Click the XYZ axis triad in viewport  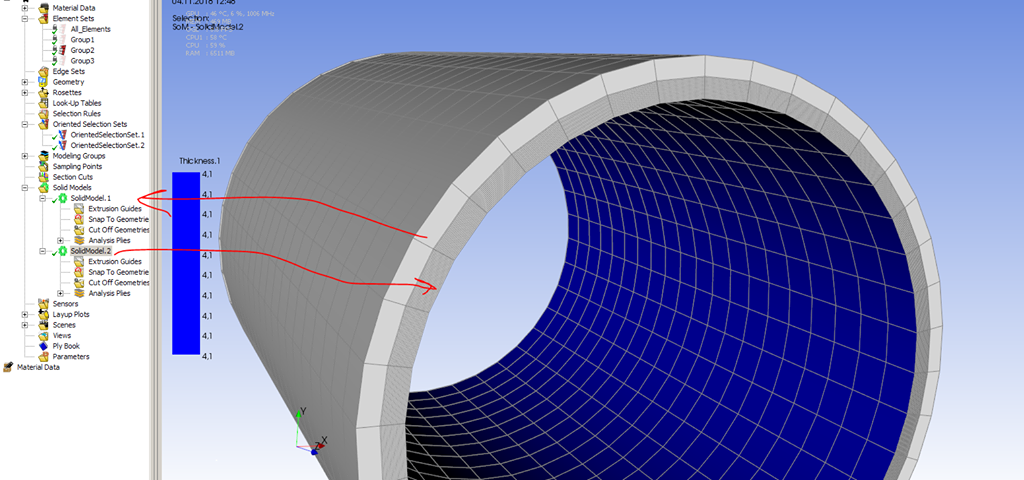click(310, 431)
